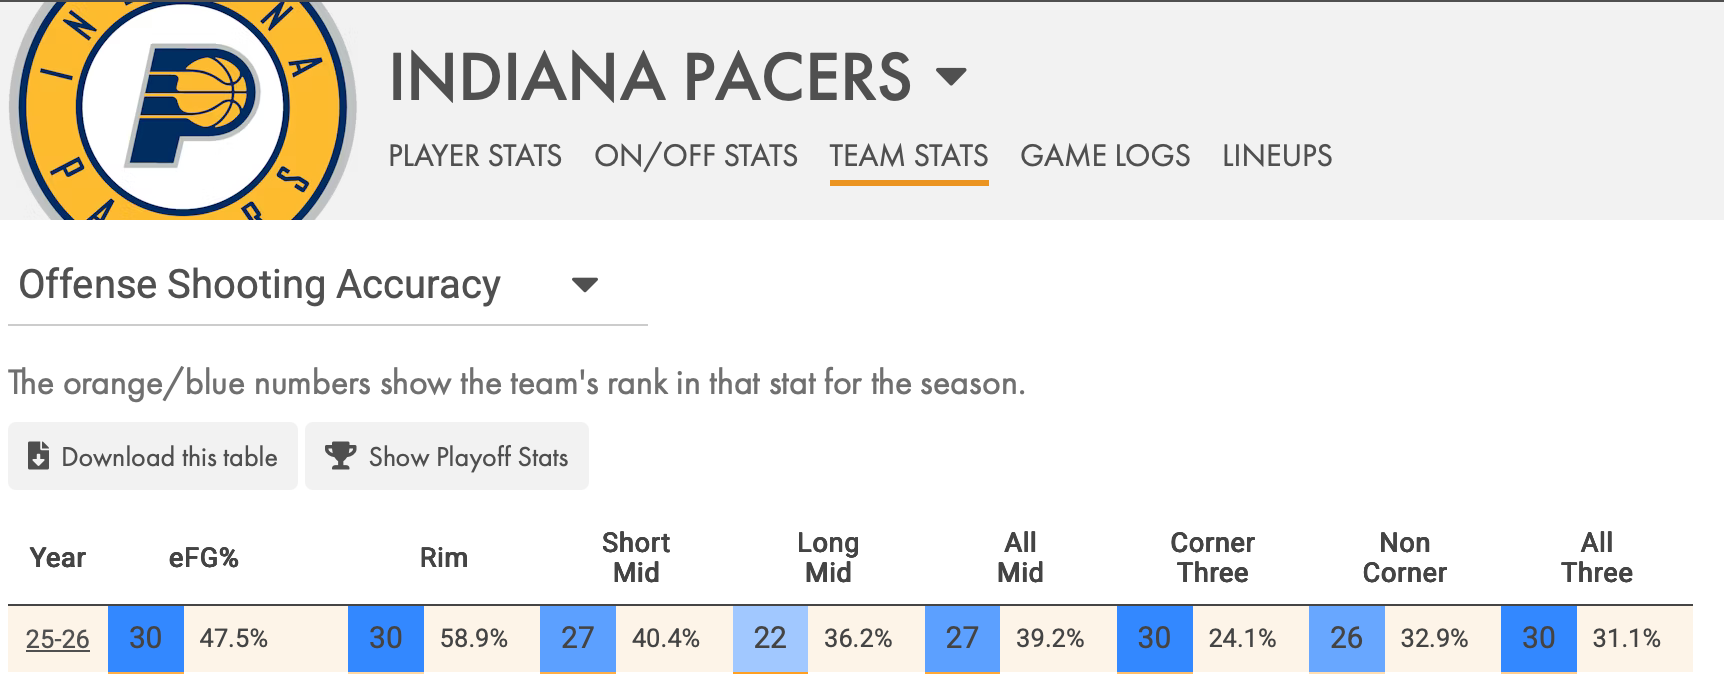Viewport: 1724px width, 674px height.
Task: Expand the Indiana Pacers team dropdown arrow
Action: tap(951, 76)
